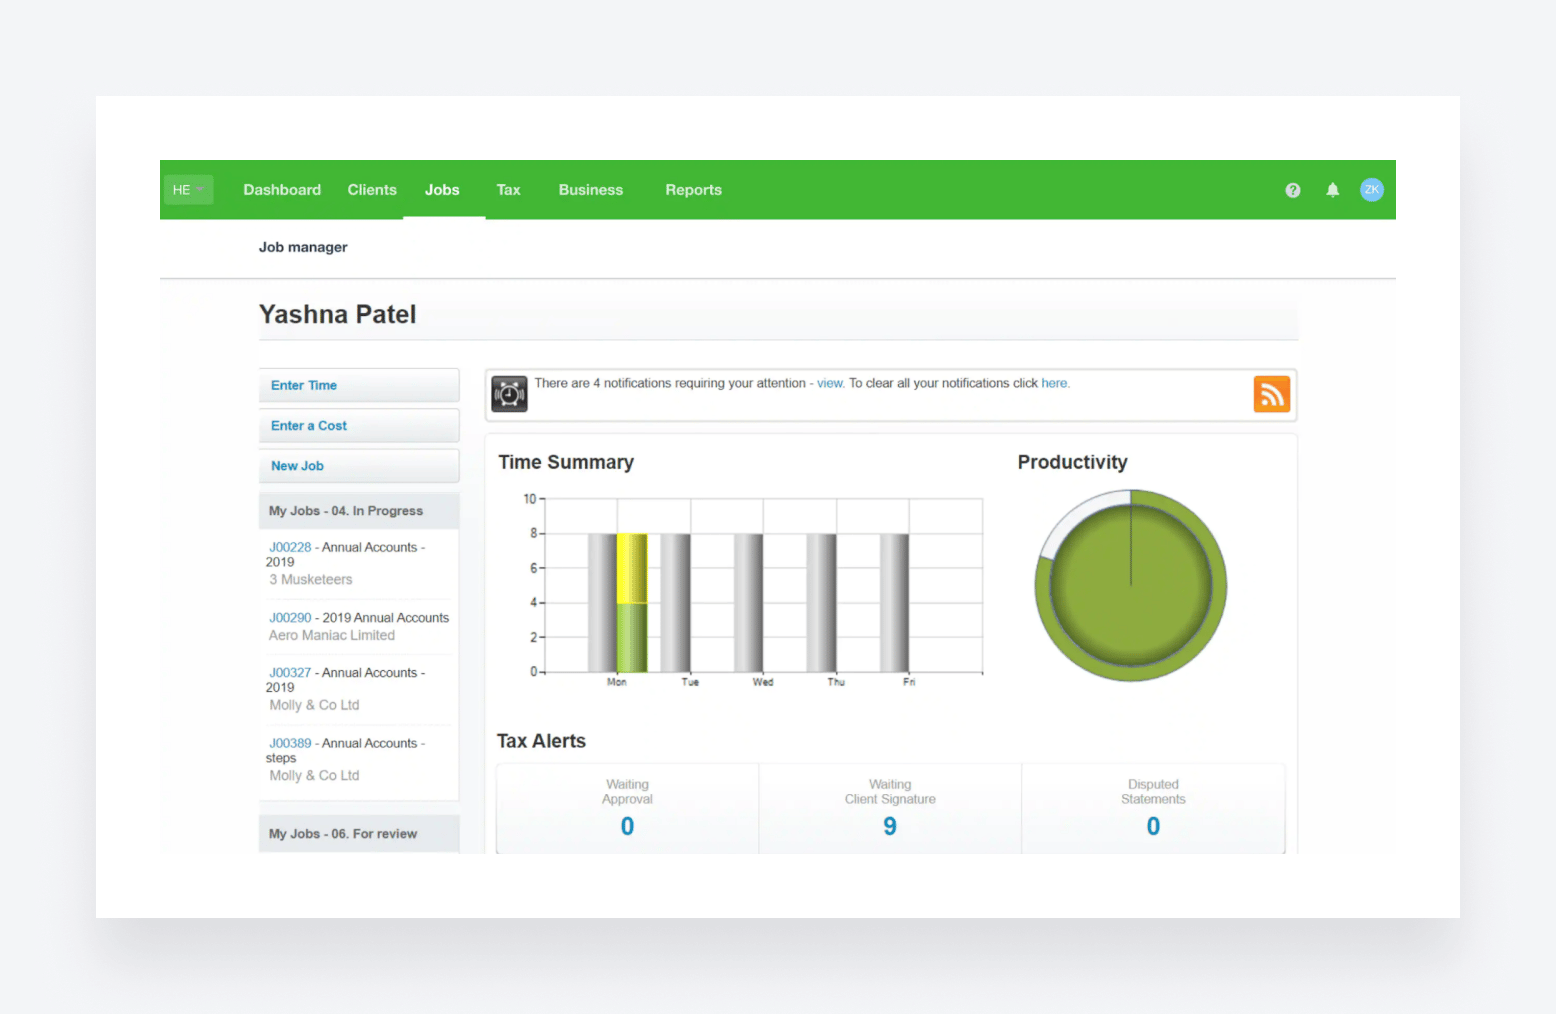Click the New Job button
Viewport: 1556px width, 1026px height.
359,466
